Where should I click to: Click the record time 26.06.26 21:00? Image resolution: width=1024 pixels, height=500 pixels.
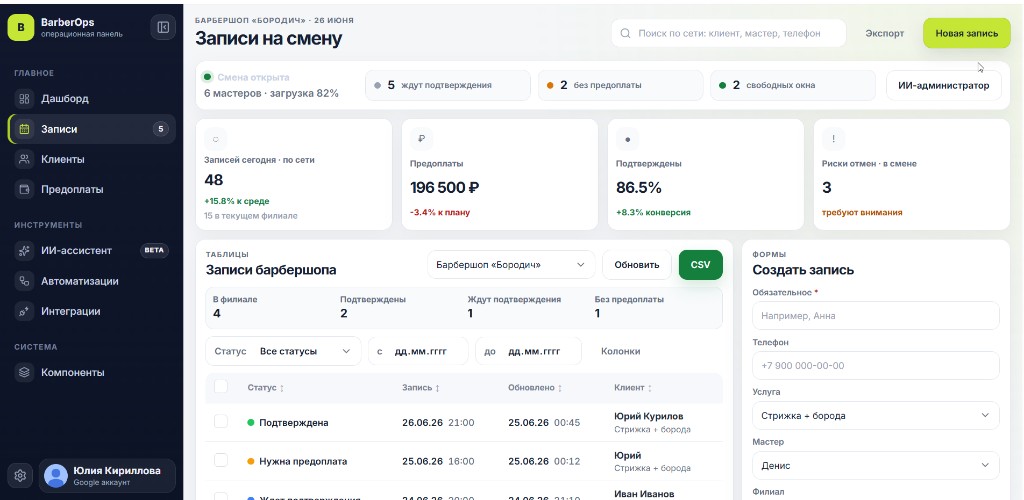point(438,423)
